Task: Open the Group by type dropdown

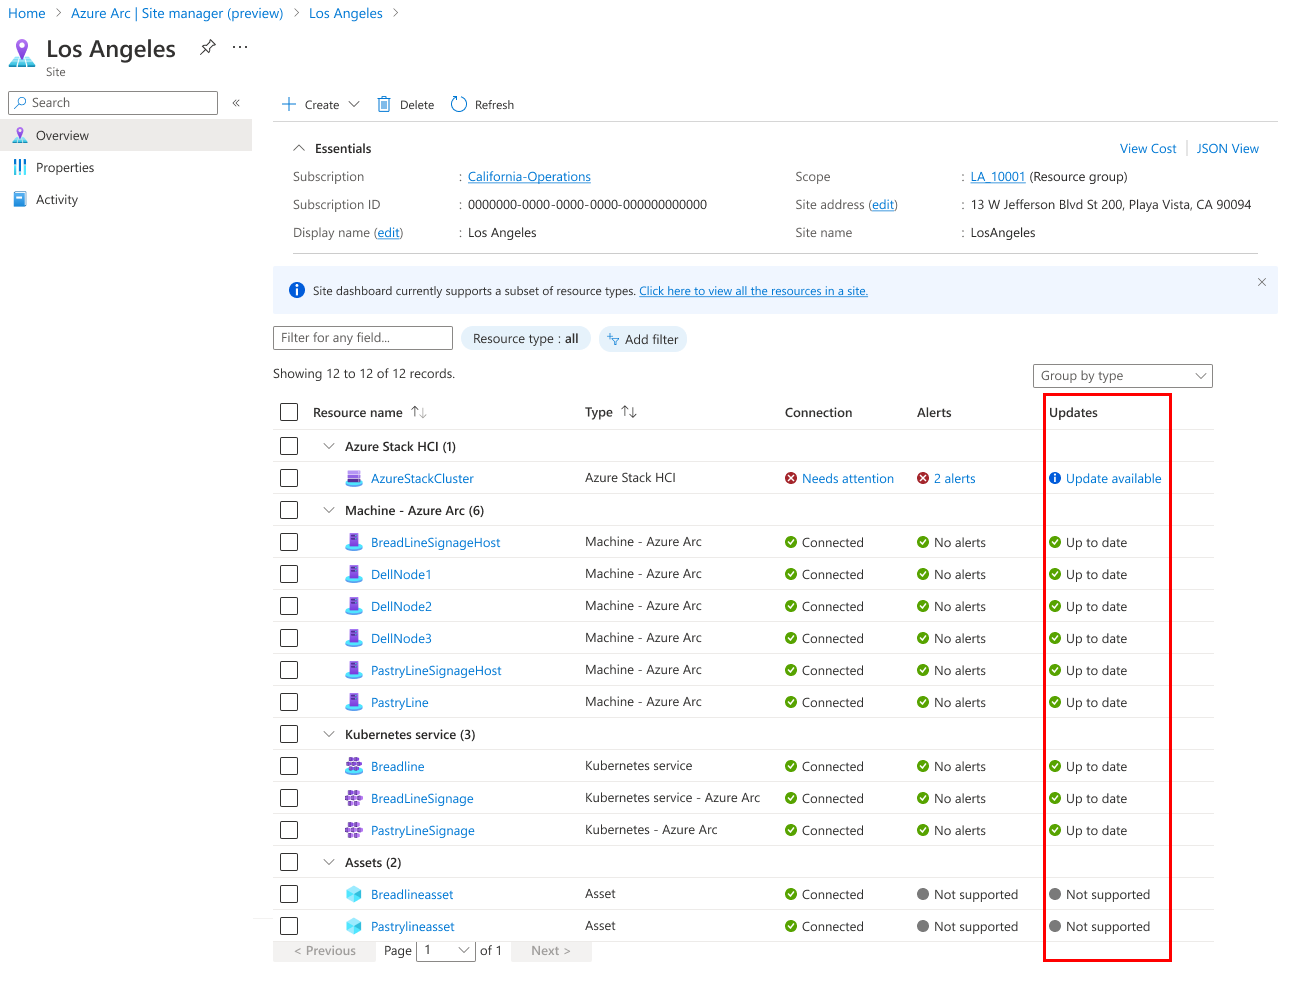Action: 1122,376
